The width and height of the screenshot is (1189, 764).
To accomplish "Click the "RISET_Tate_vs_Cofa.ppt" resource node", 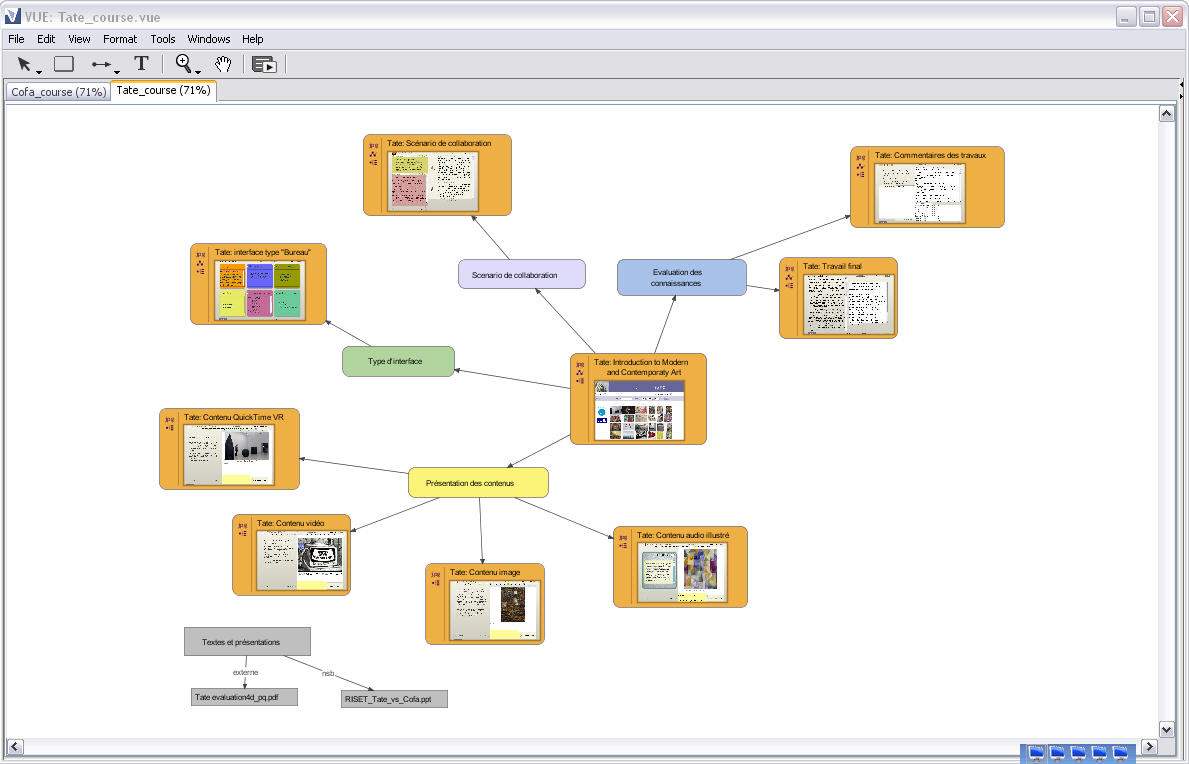I will (x=394, y=699).
